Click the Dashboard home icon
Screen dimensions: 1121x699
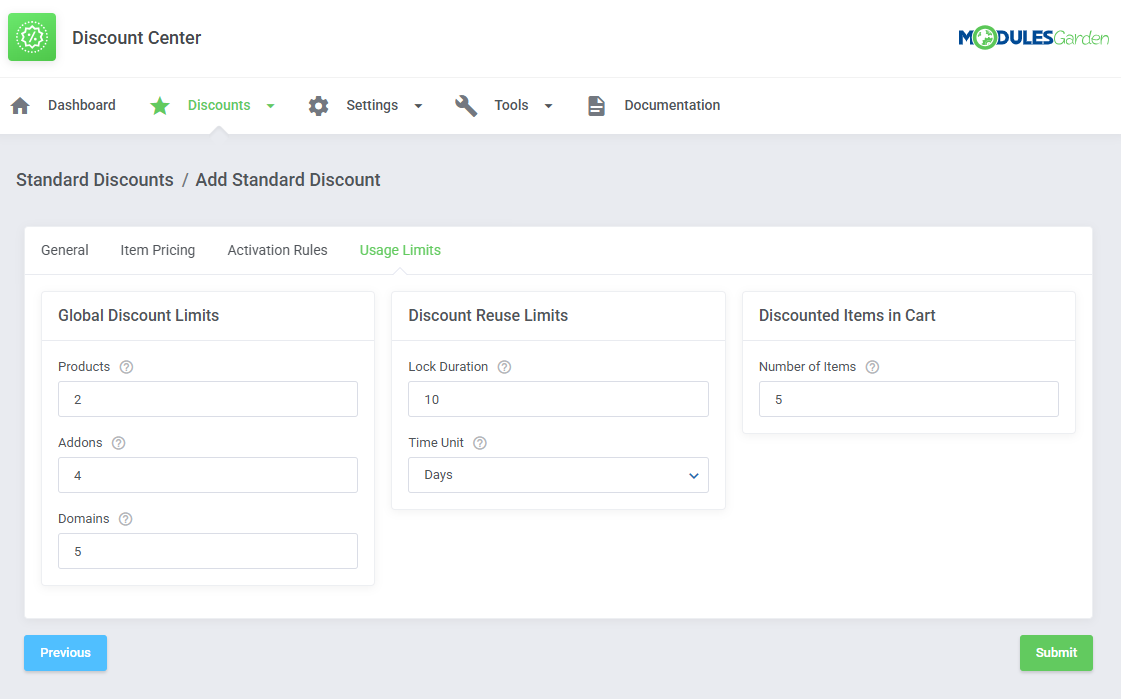21,106
